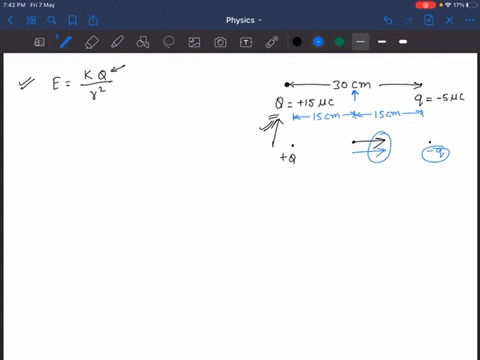Viewport: 480px width, 360px height.
Task: Tap the screen recording indicator
Action: pyautogui.click(x=426, y=5)
